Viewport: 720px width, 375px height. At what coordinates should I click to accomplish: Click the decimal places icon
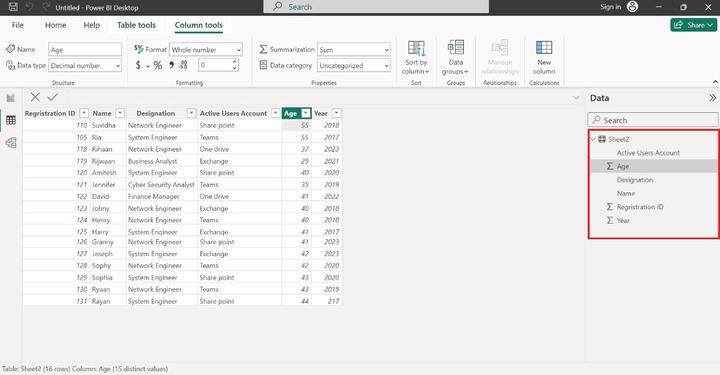click(183, 65)
